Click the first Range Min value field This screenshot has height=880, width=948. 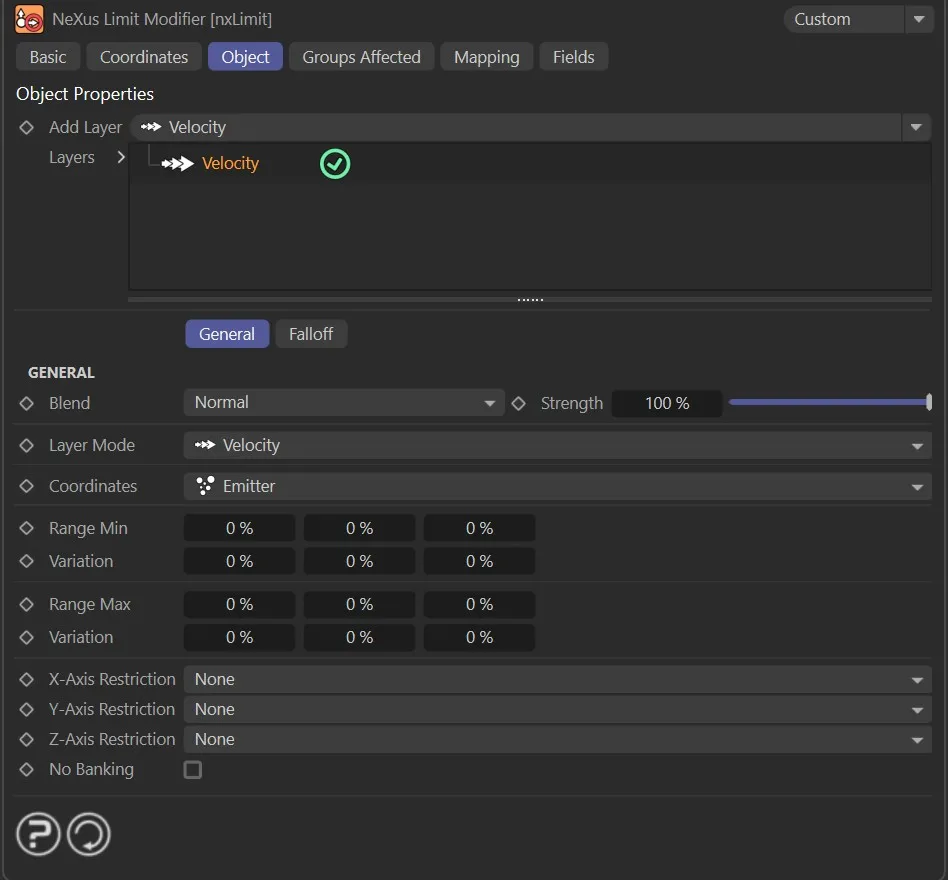coord(239,529)
